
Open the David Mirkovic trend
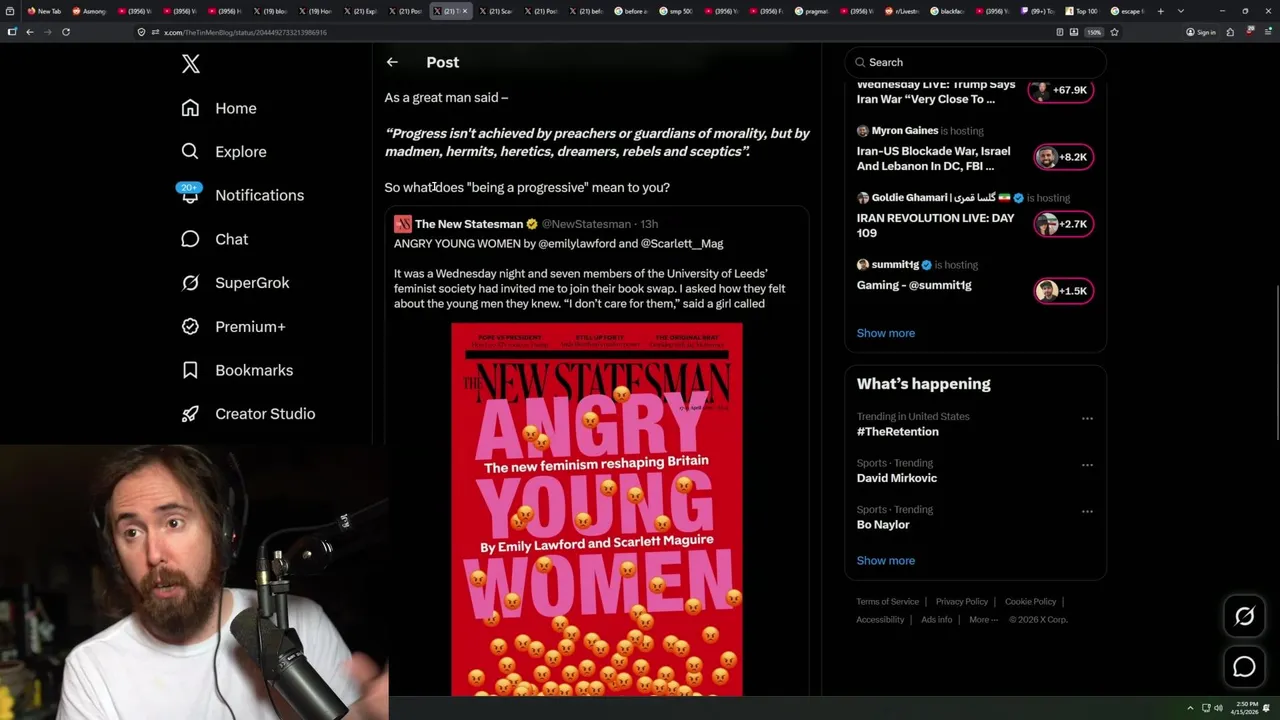(x=896, y=478)
